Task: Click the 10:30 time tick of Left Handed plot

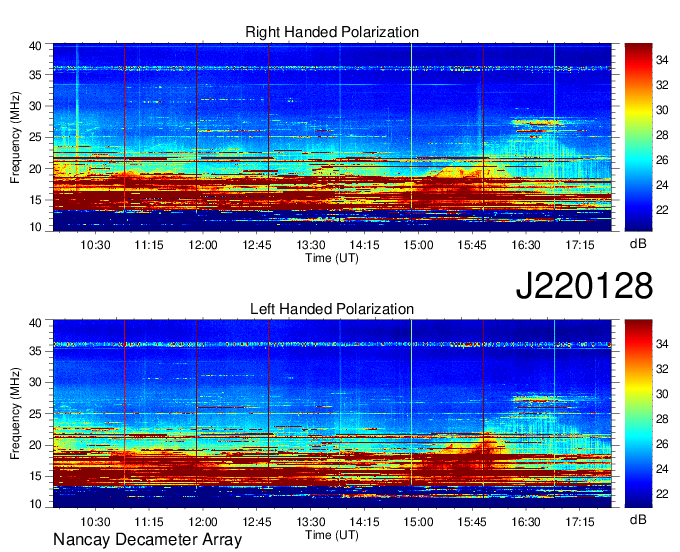Action: point(95,522)
